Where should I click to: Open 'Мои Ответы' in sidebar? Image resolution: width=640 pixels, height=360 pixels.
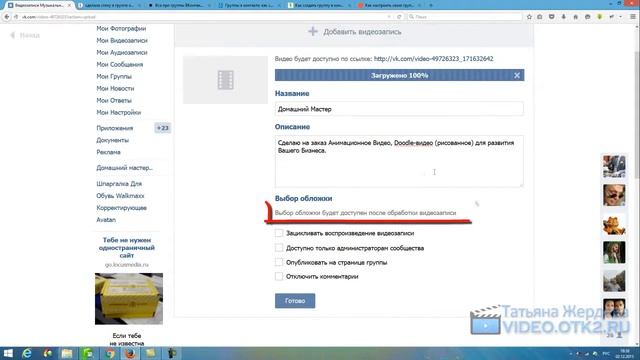pos(114,100)
